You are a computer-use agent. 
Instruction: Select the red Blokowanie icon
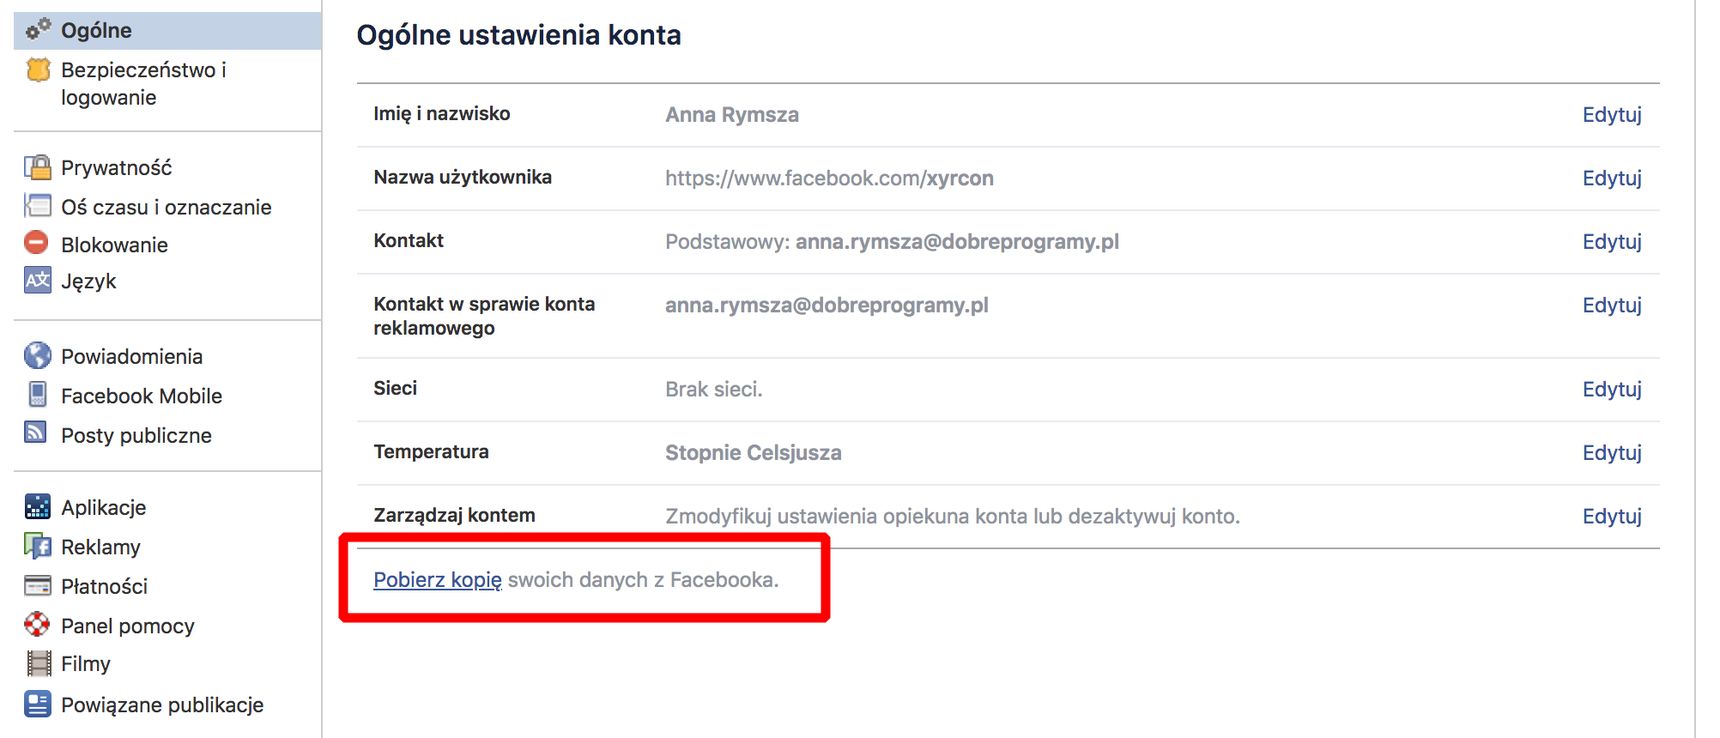click(x=37, y=243)
